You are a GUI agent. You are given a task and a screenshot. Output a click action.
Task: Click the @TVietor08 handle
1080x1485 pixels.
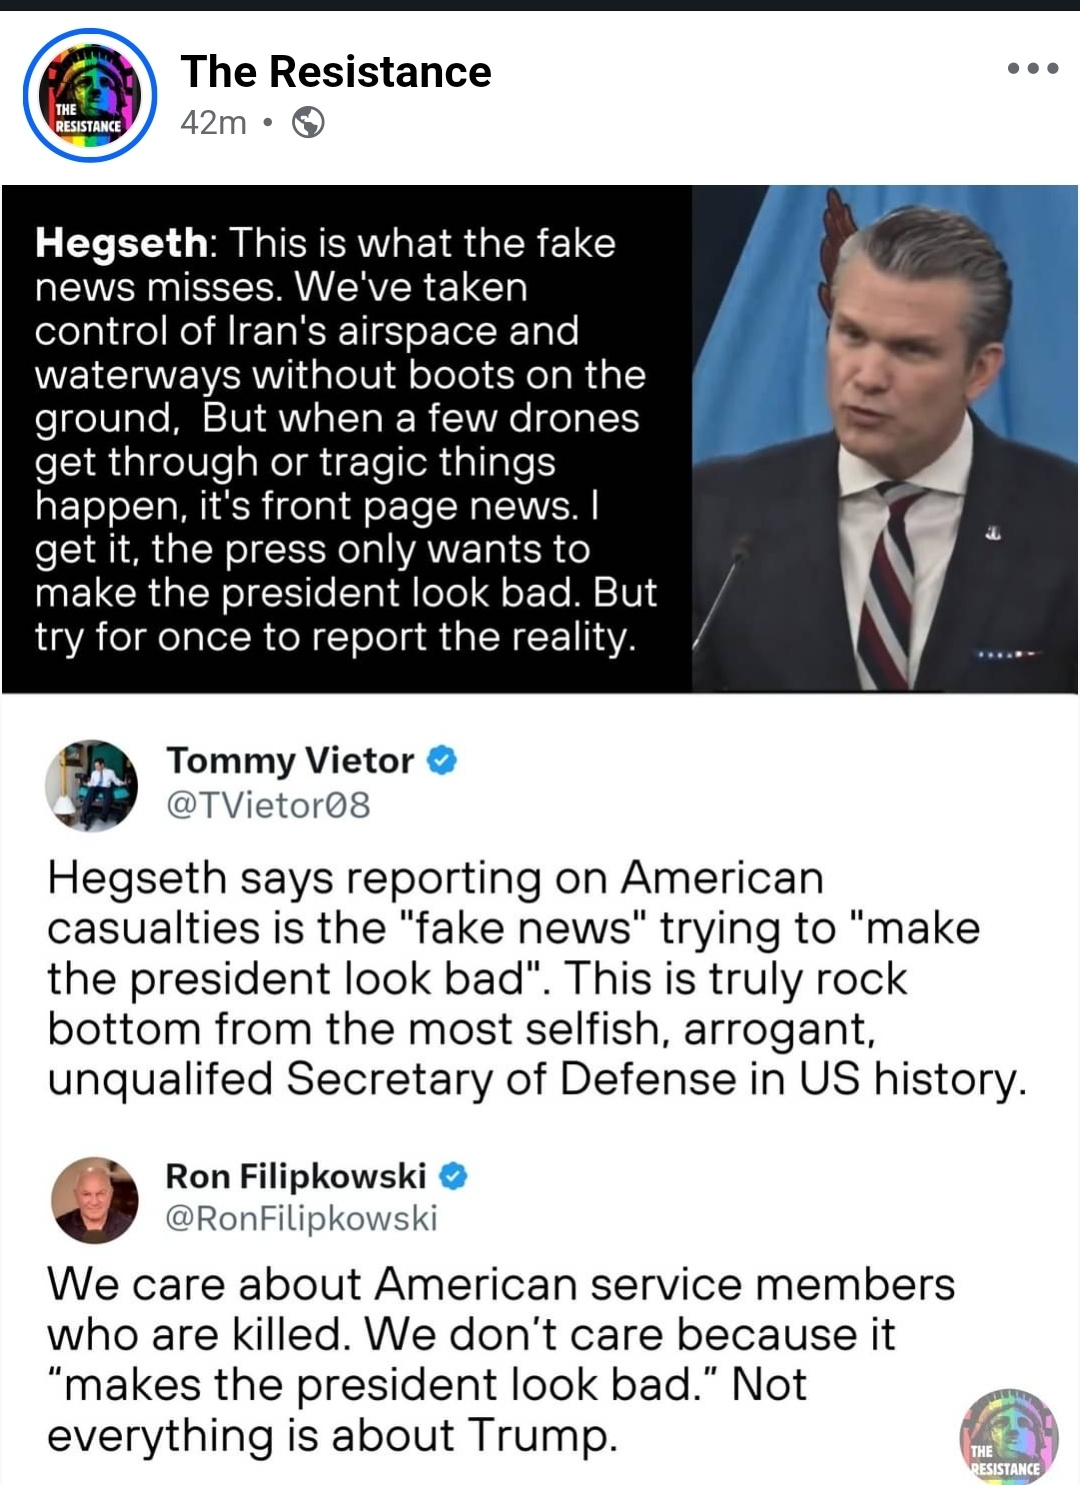pos(268,805)
